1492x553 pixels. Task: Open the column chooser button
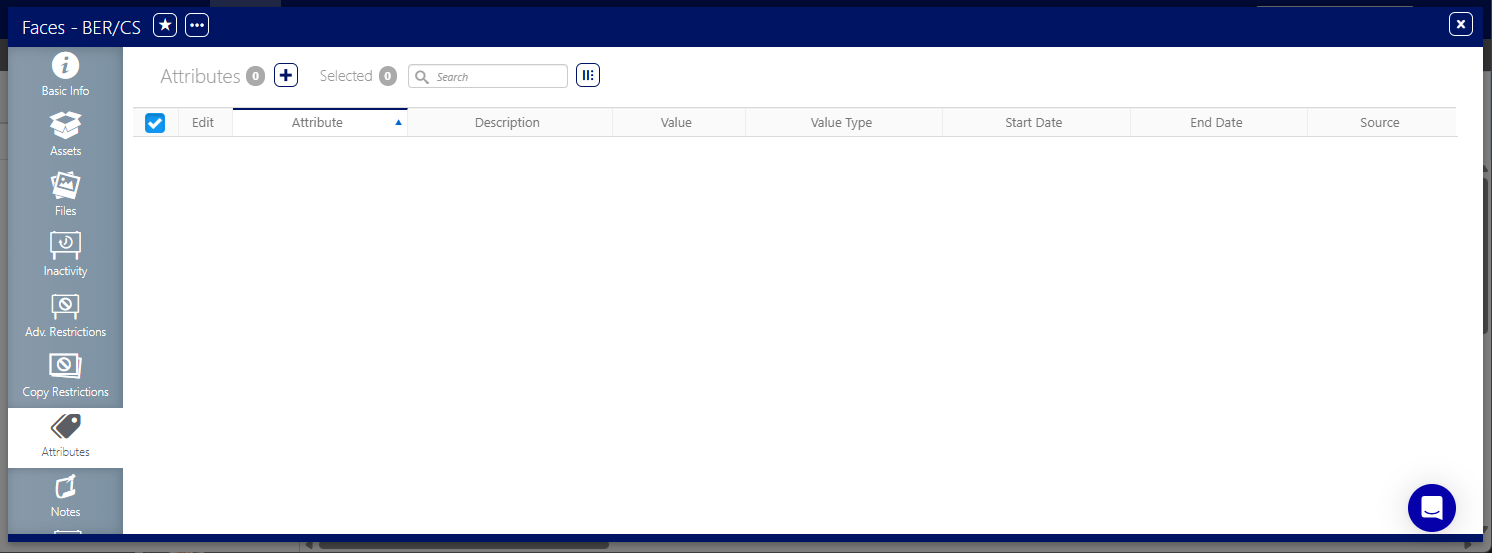click(588, 75)
